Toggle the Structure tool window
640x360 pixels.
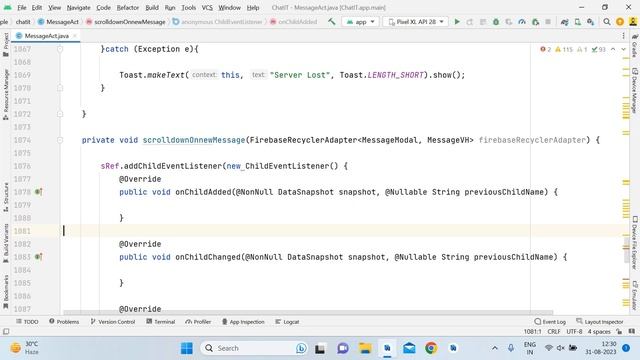point(6,197)
